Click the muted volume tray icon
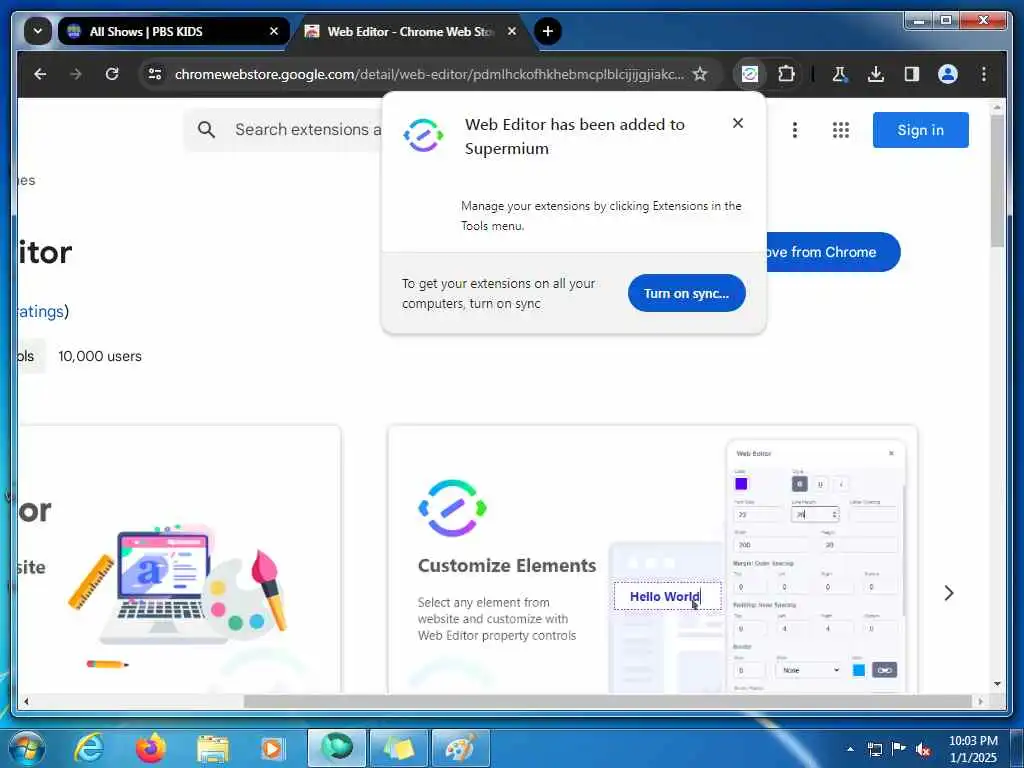1024x768 pixels. (923, 749)
